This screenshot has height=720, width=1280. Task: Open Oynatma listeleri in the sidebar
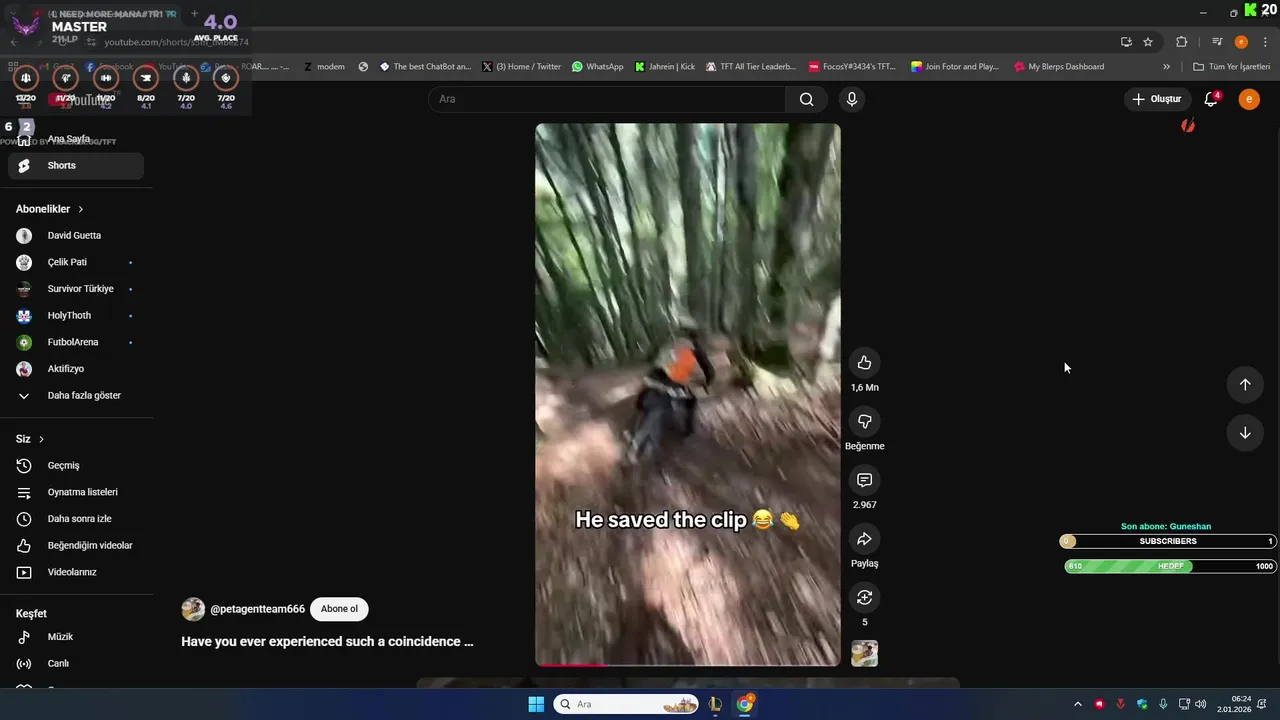coord(76,492)
